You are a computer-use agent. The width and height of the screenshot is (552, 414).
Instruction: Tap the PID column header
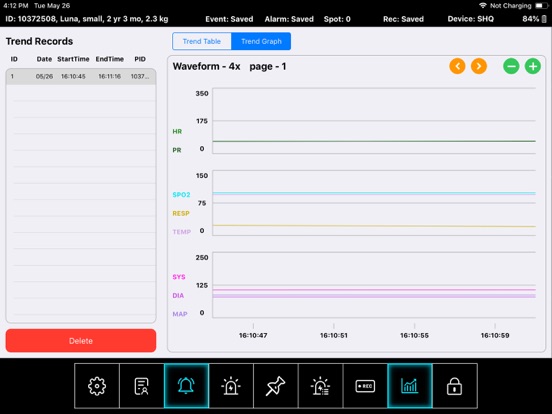point(140,59)
